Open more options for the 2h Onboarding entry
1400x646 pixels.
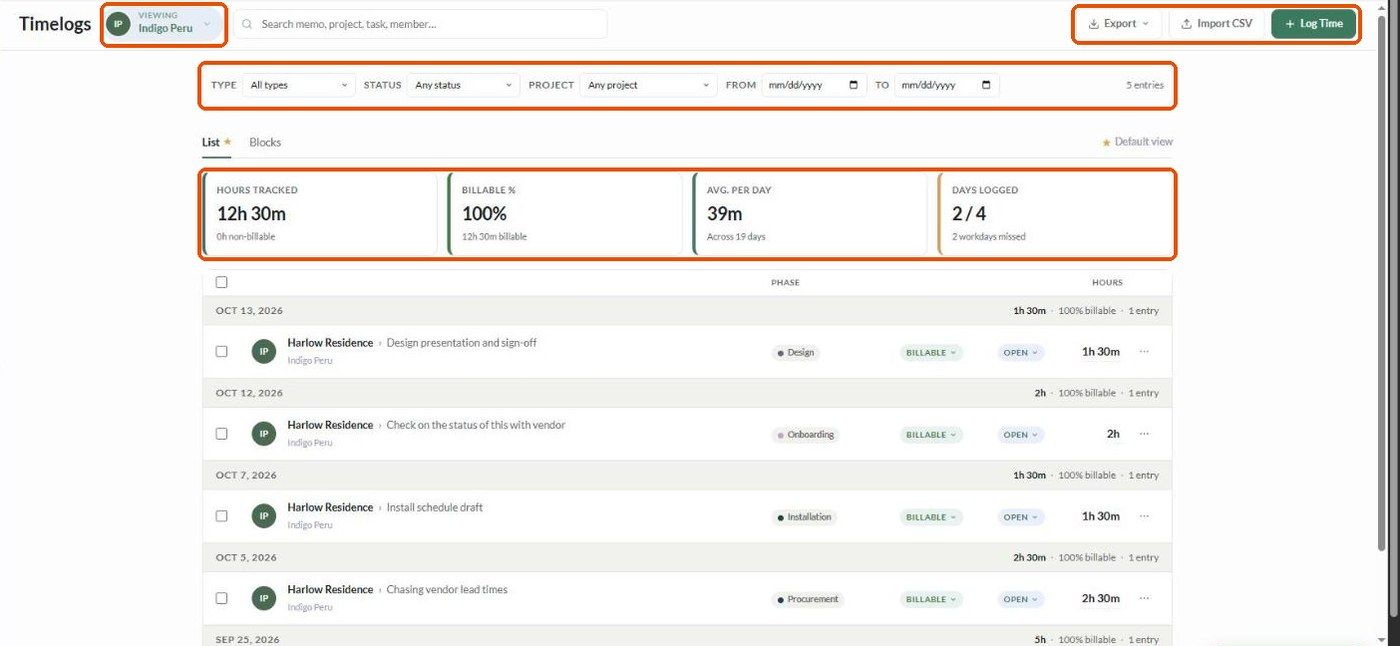[x=1144, y=434]
